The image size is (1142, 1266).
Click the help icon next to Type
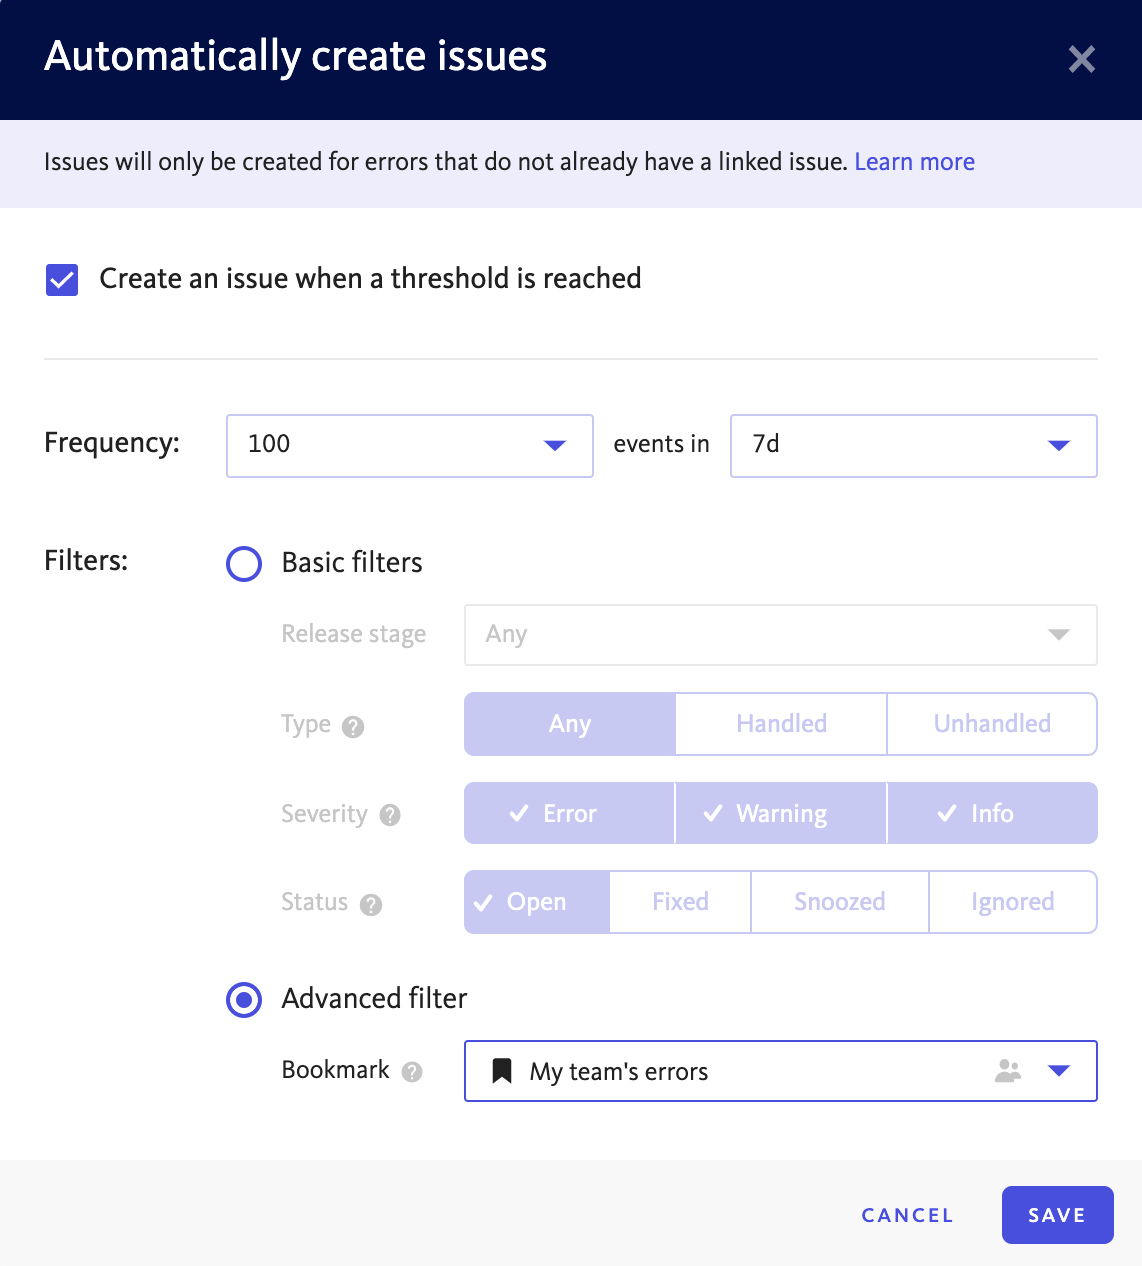point(353,727)
